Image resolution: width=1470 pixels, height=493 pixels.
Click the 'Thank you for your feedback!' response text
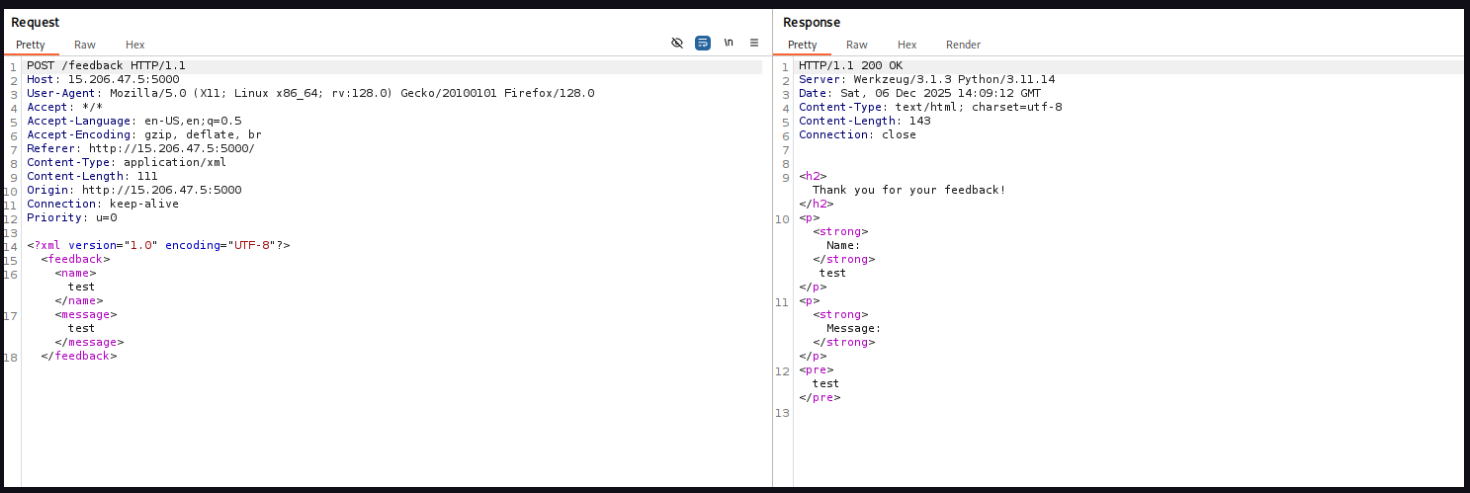pos(908,190)
